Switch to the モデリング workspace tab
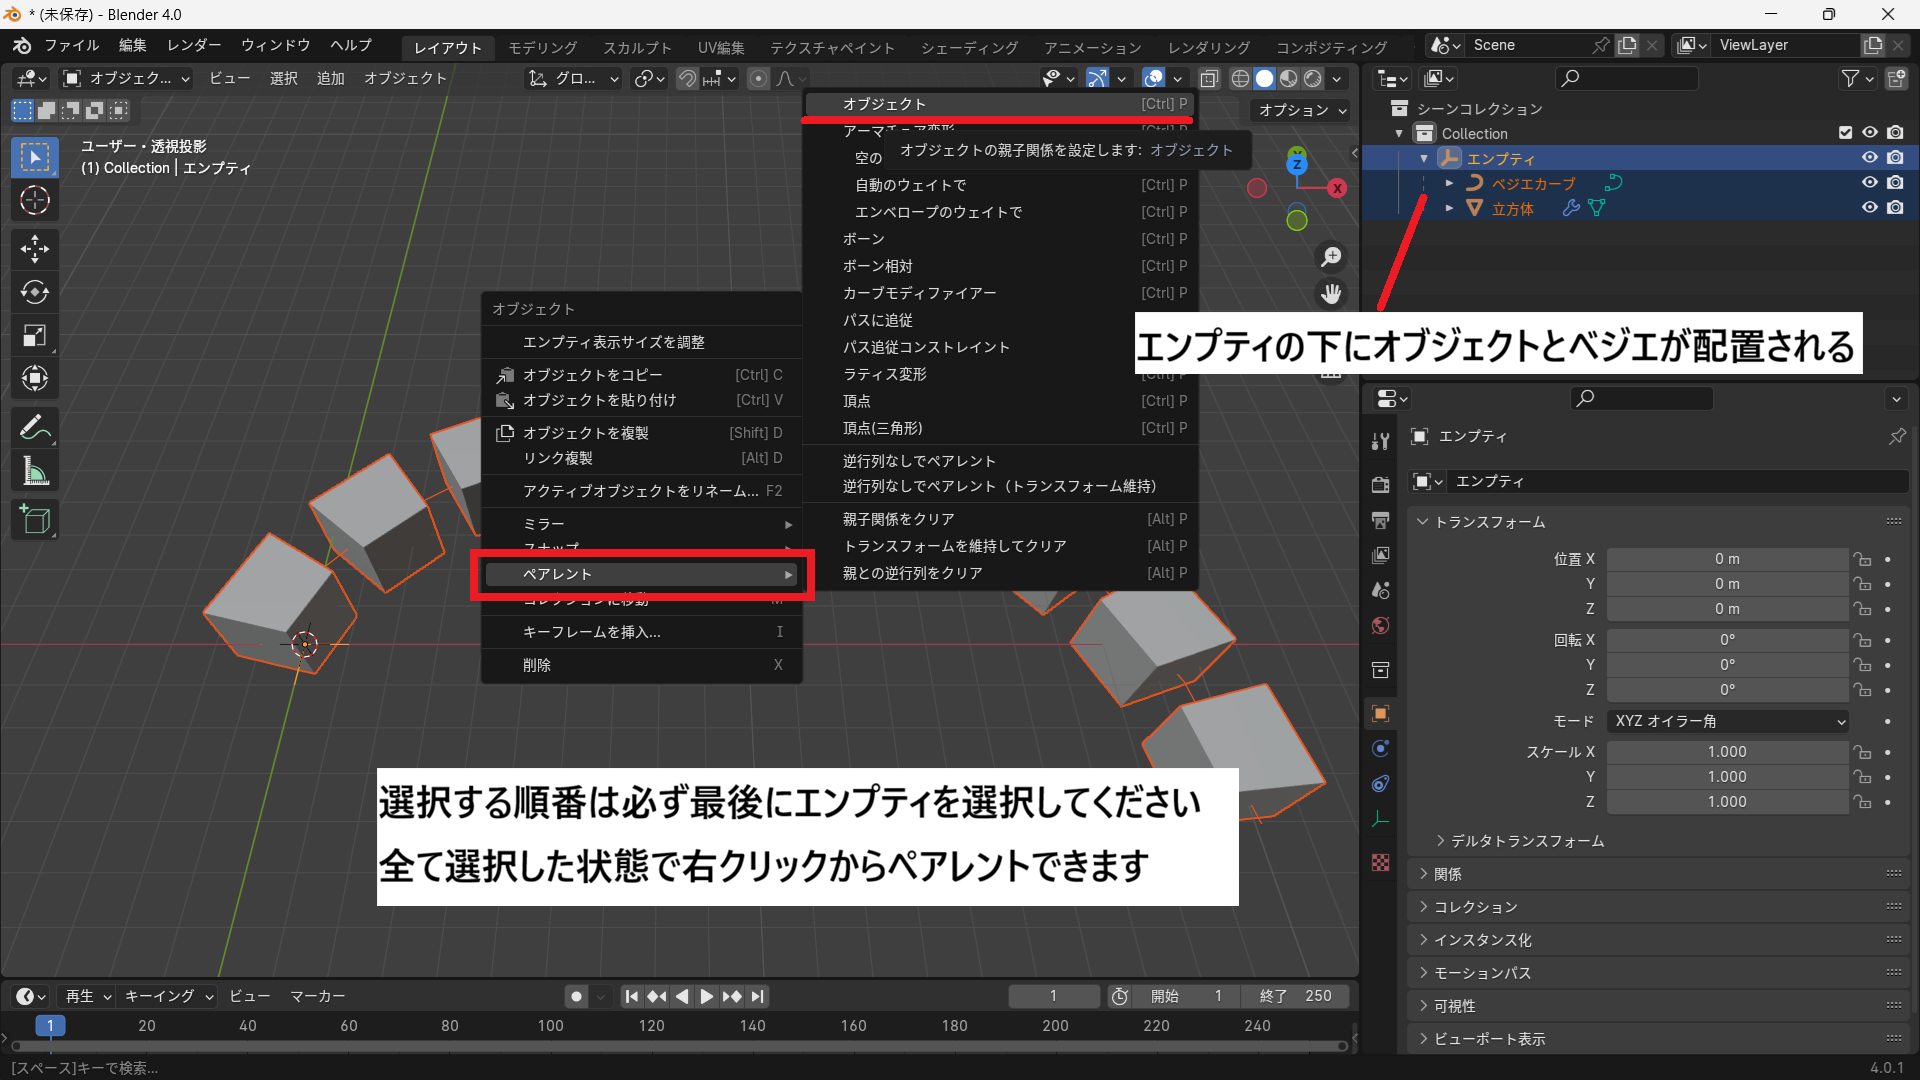 click(542, 47)
